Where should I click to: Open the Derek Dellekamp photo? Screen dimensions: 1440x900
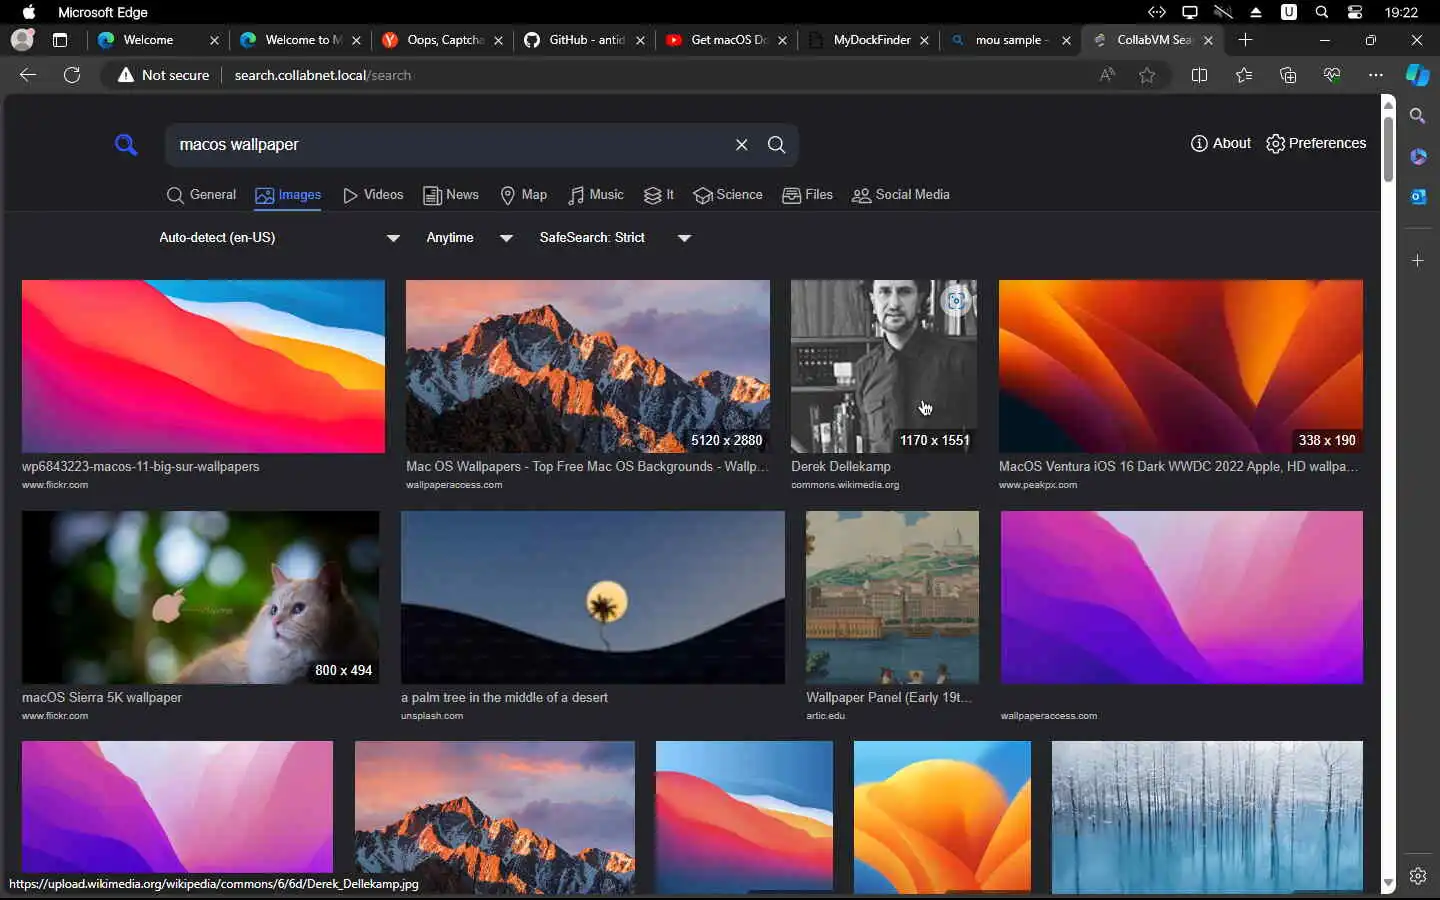[884, 366]
